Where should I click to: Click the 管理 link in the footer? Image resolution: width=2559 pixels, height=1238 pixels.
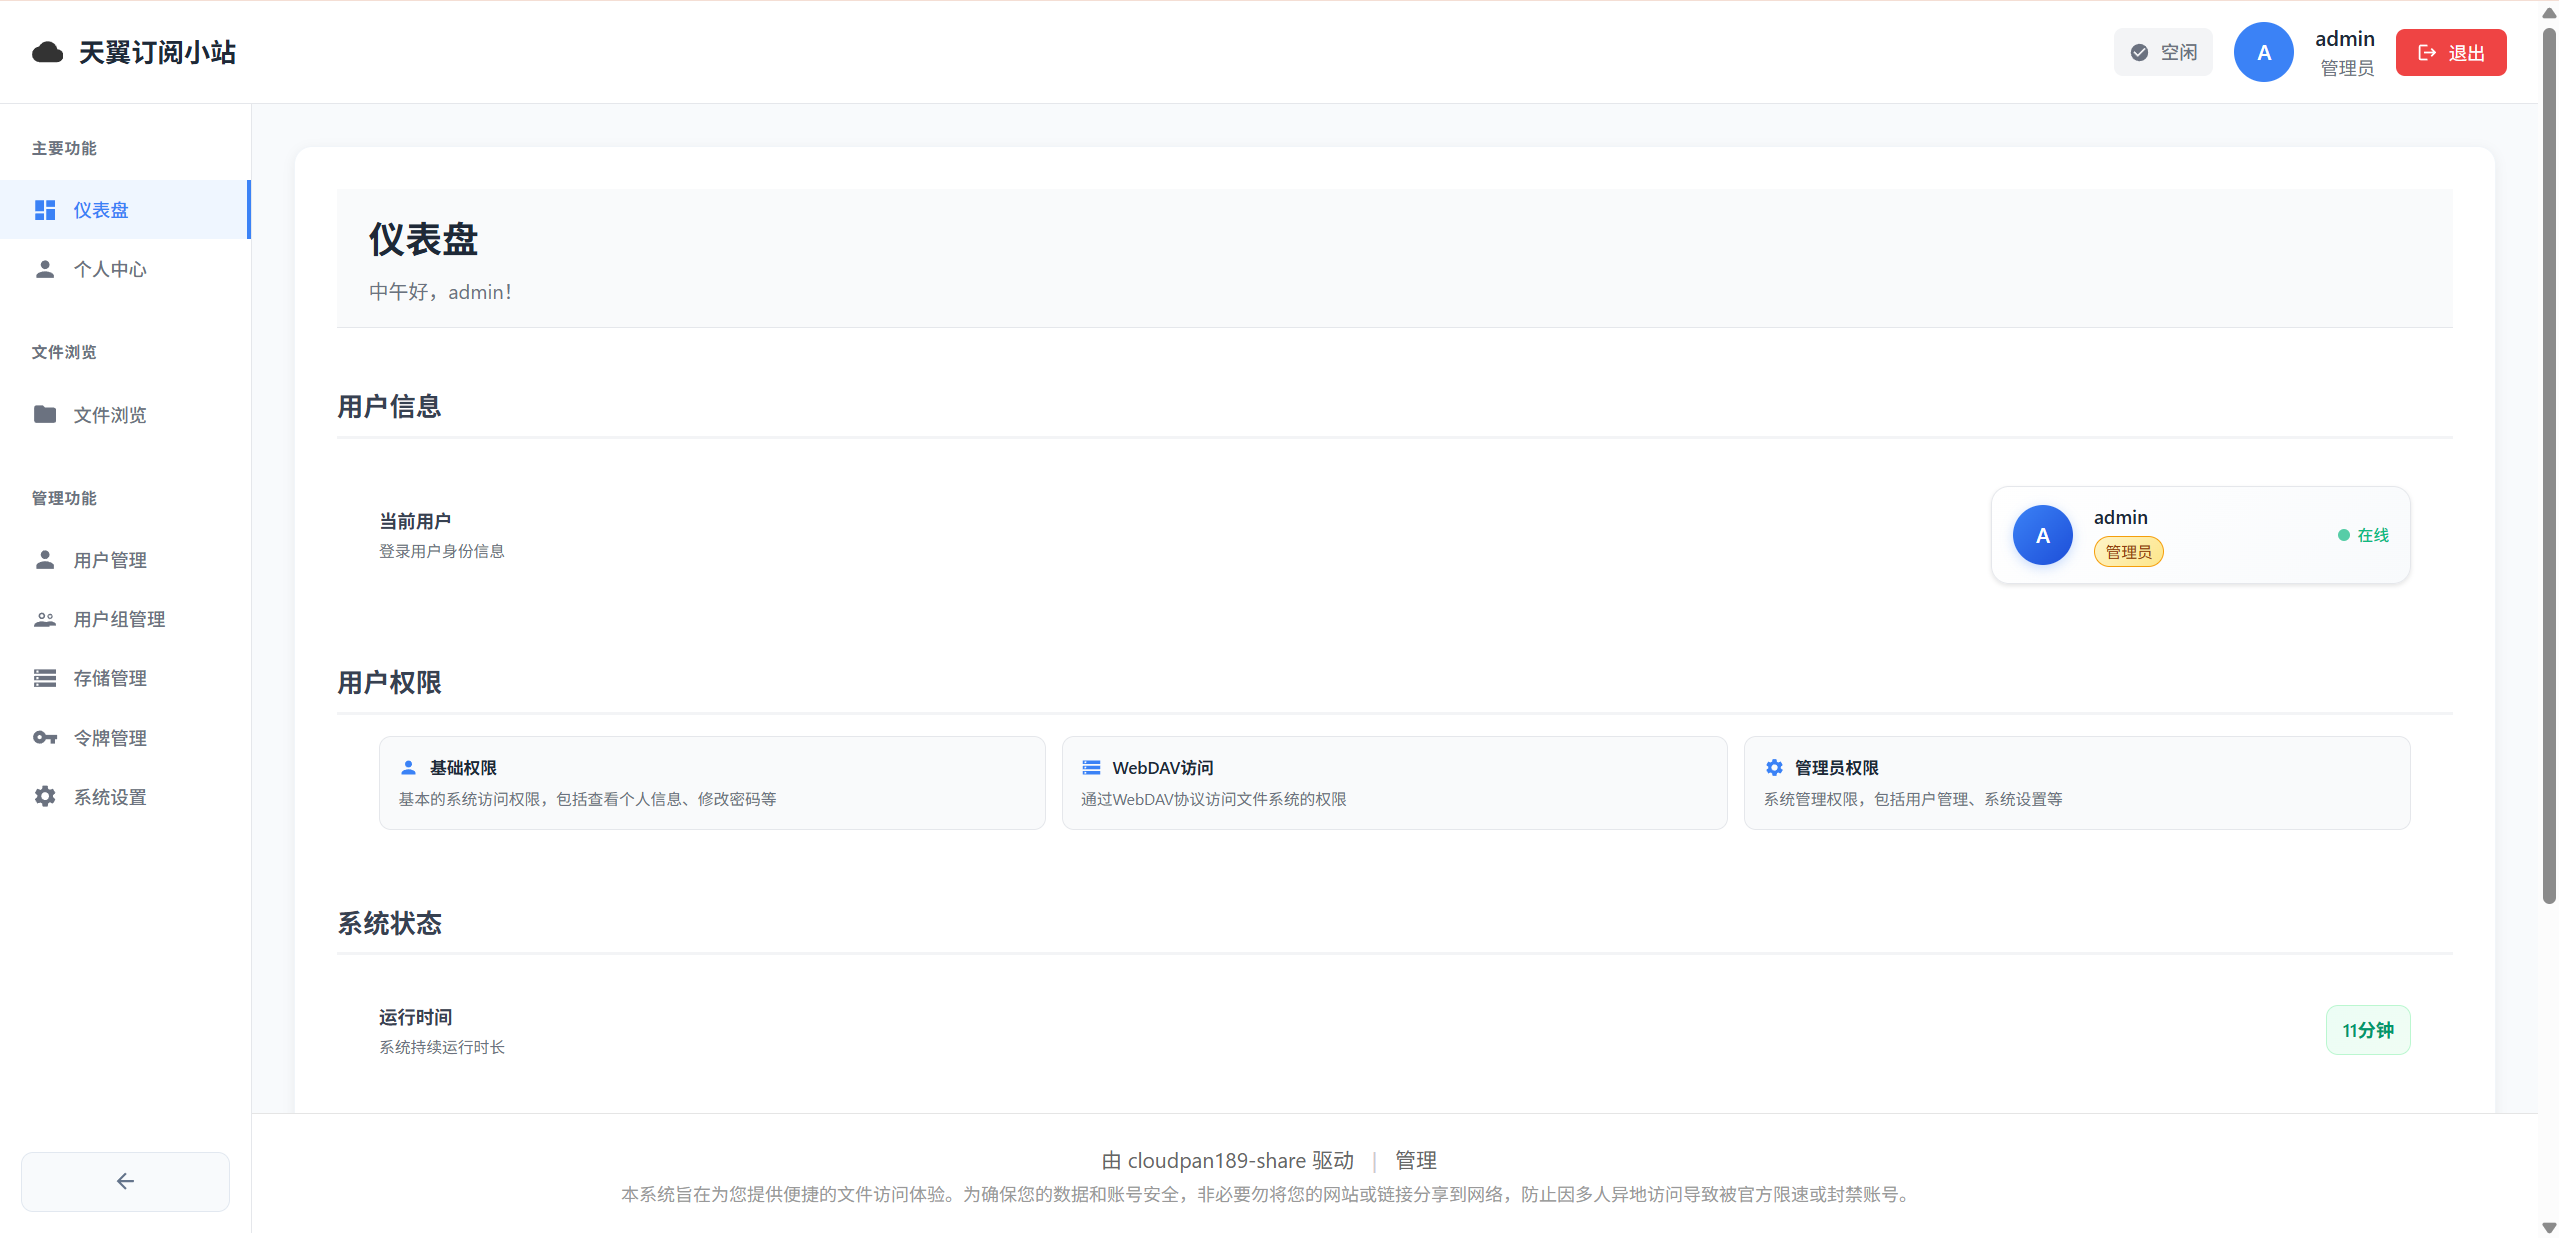point(1415,1160)
